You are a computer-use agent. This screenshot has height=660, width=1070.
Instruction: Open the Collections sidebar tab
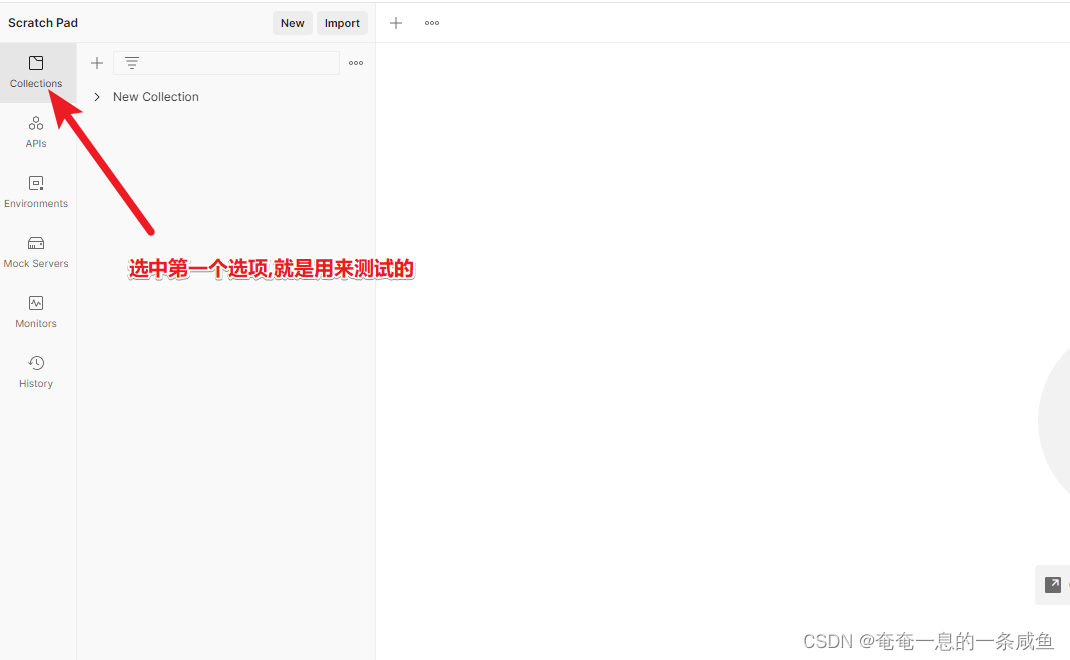pos(36,72)
